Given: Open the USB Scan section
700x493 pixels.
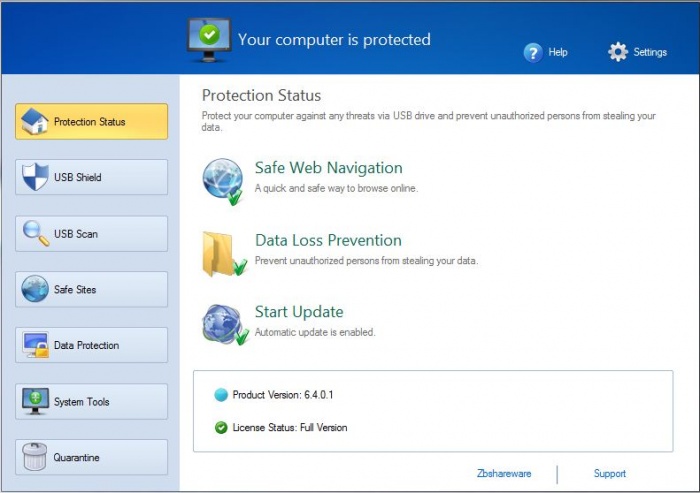Looking at the screenshot, I should pos(92,234).
